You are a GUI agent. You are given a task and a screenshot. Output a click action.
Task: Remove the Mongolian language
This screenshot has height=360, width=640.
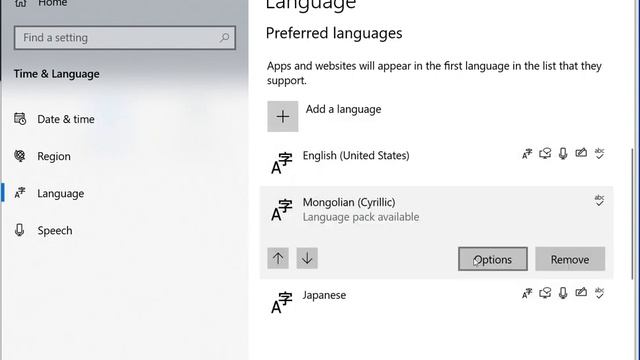(x=570, y=259)
